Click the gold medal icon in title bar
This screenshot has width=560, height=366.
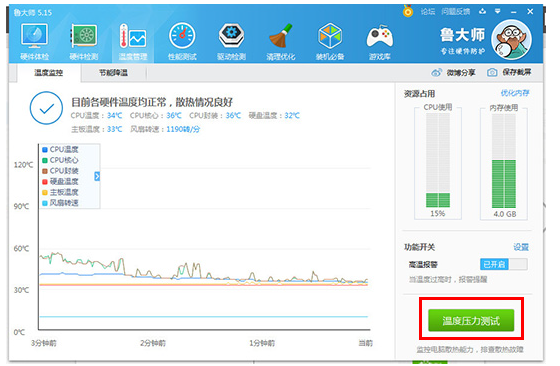pyautogui.click(x=408, y=11)
